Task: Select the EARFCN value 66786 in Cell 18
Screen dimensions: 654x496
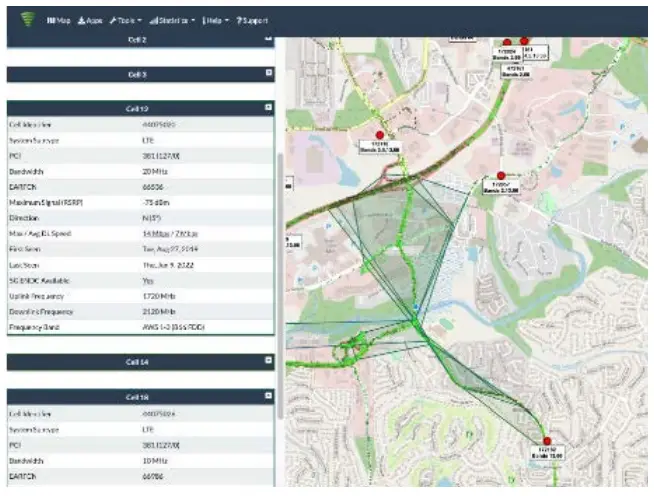Action: pyautogui.click(x=153, y=476)
